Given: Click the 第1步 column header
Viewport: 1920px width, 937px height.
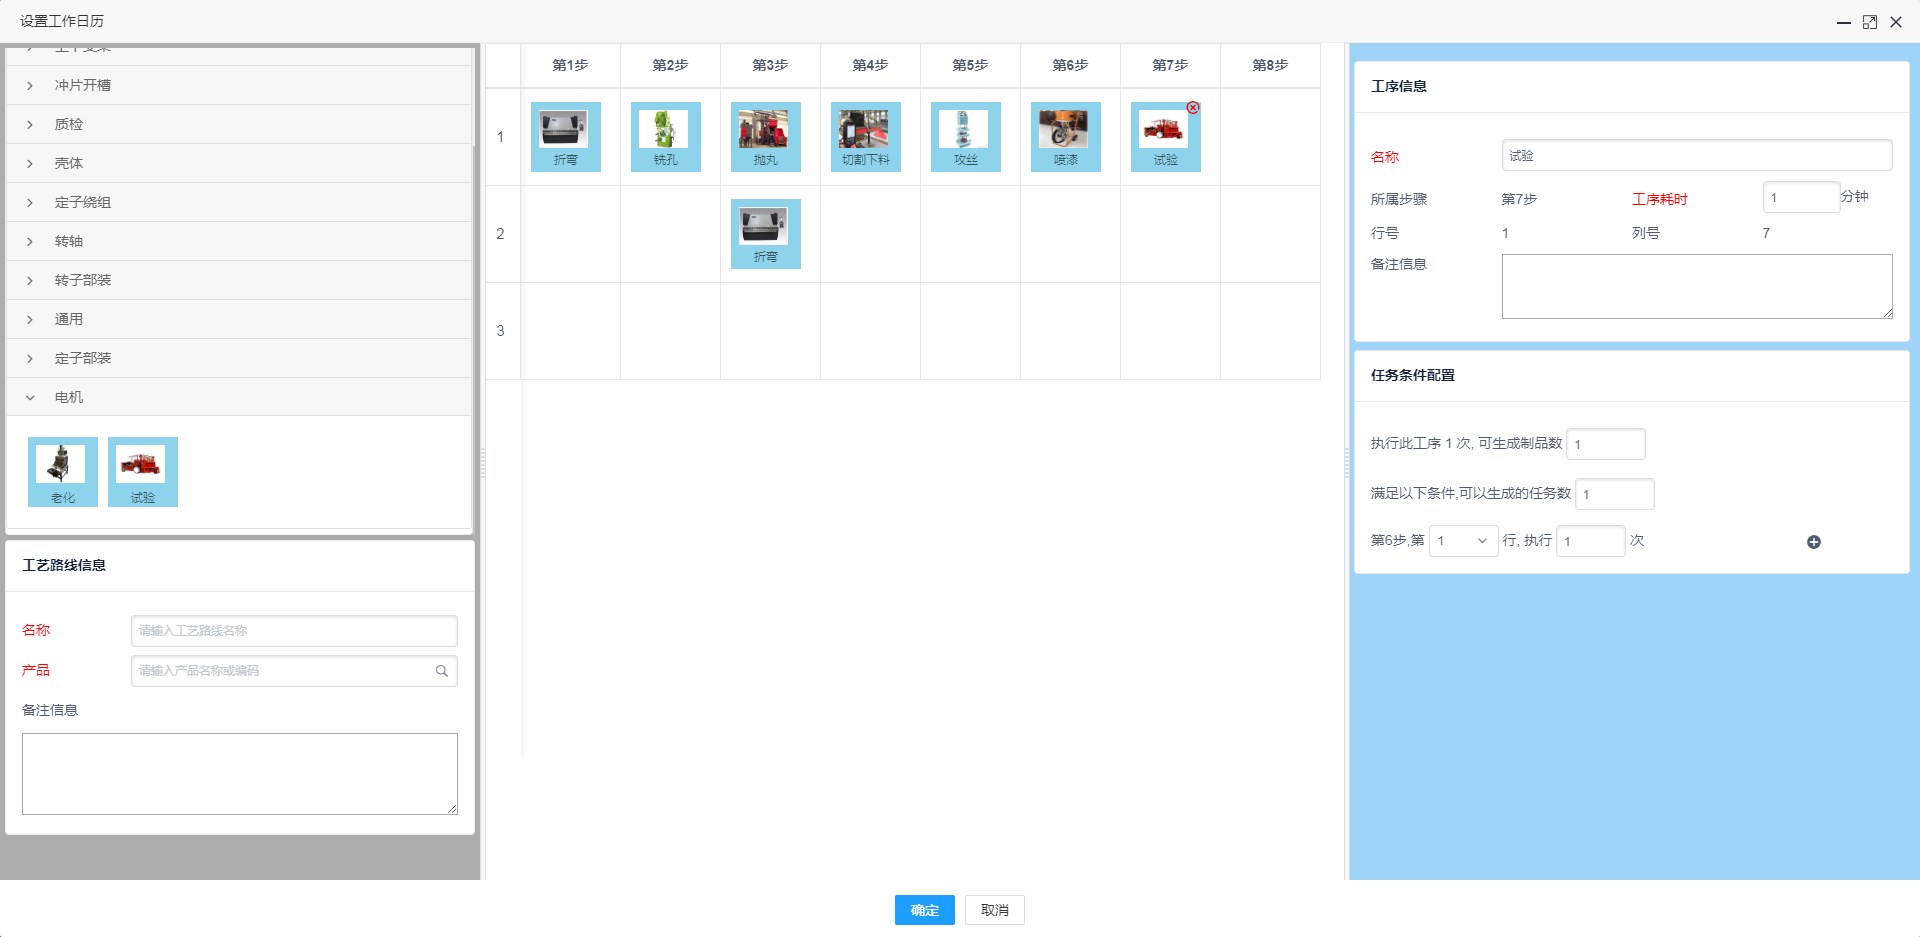Looking at the screenshot, I should (570, 65).
